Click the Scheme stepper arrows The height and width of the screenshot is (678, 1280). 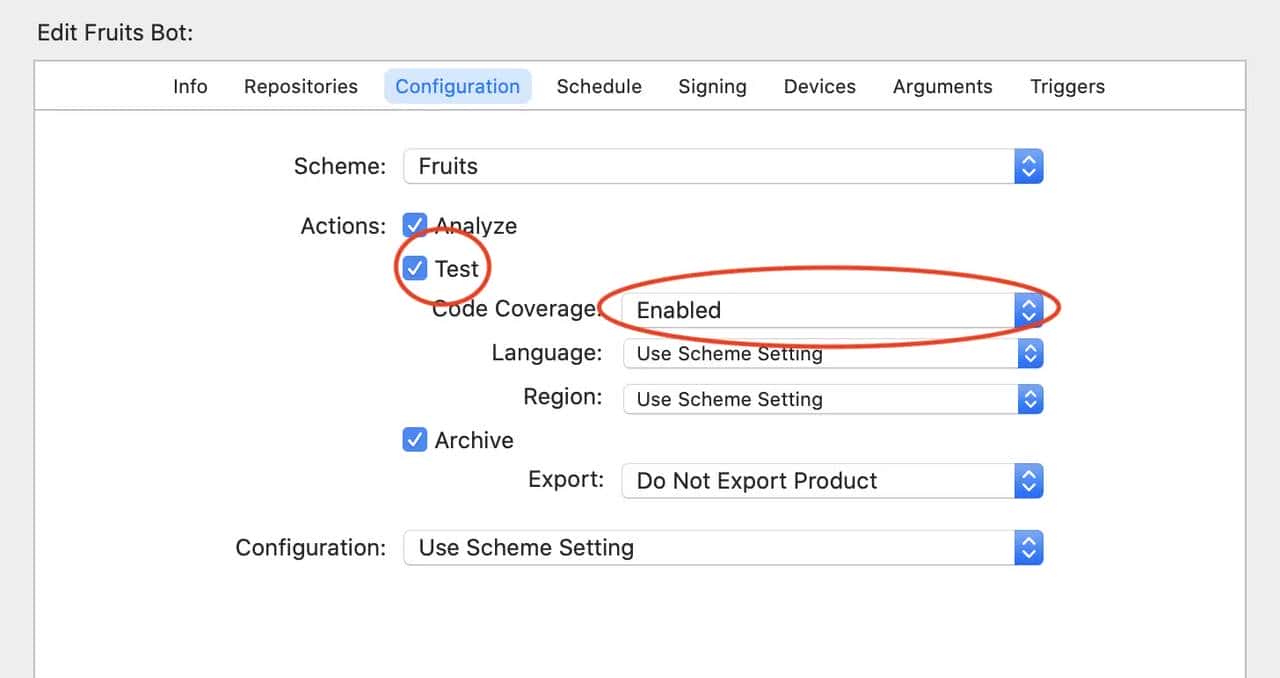tap(1029, 166)
